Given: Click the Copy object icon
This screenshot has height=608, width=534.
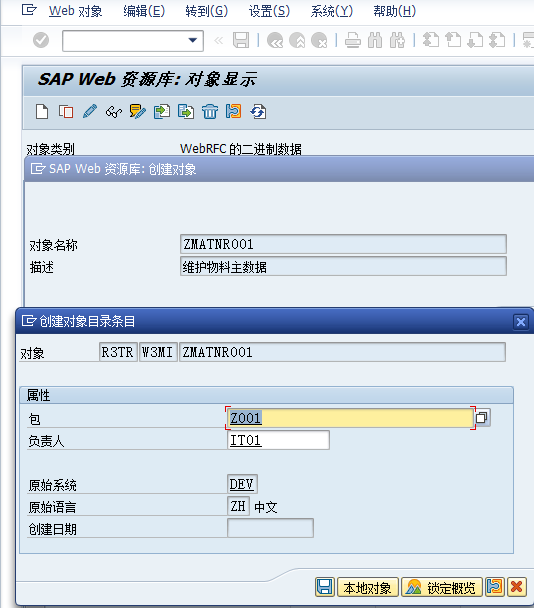Looking at the screenshot, I should click(x=66, y=112).
